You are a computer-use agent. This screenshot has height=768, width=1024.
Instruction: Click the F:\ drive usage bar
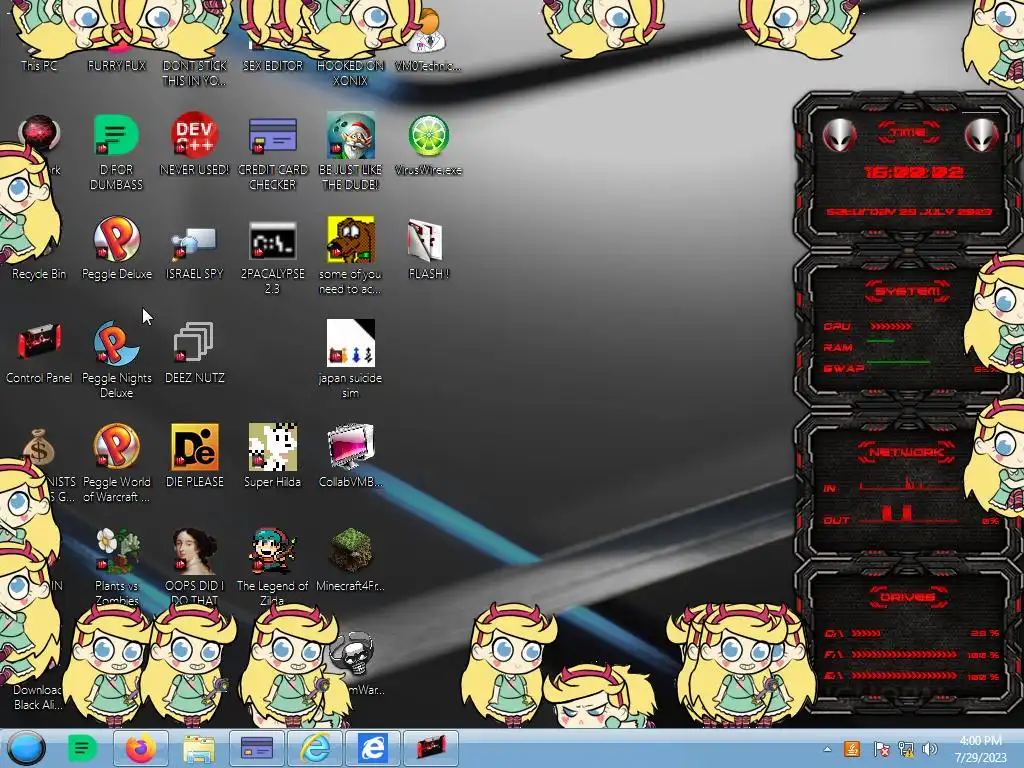tap(904, 654)
